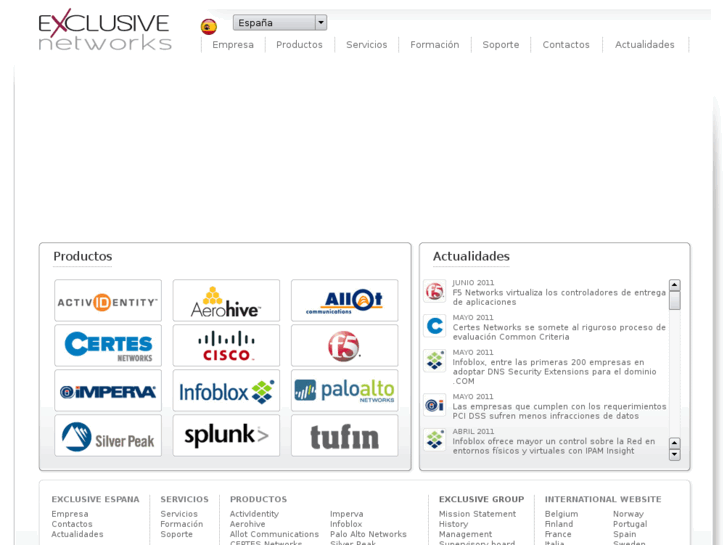Open the España country dropdown

[280, 22]
